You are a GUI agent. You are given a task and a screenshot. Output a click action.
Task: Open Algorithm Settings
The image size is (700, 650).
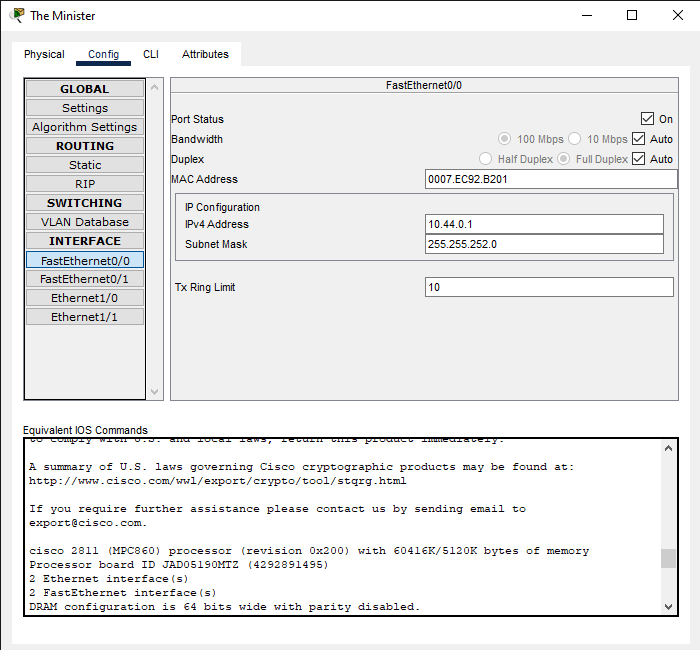[x=85, y=127]
